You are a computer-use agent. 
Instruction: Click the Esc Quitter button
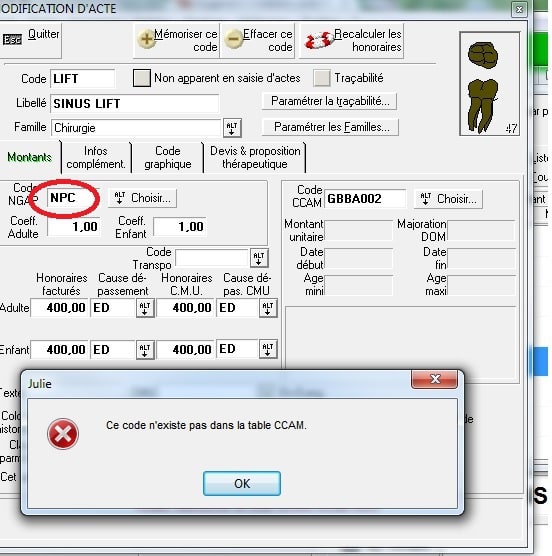[30, 40]
